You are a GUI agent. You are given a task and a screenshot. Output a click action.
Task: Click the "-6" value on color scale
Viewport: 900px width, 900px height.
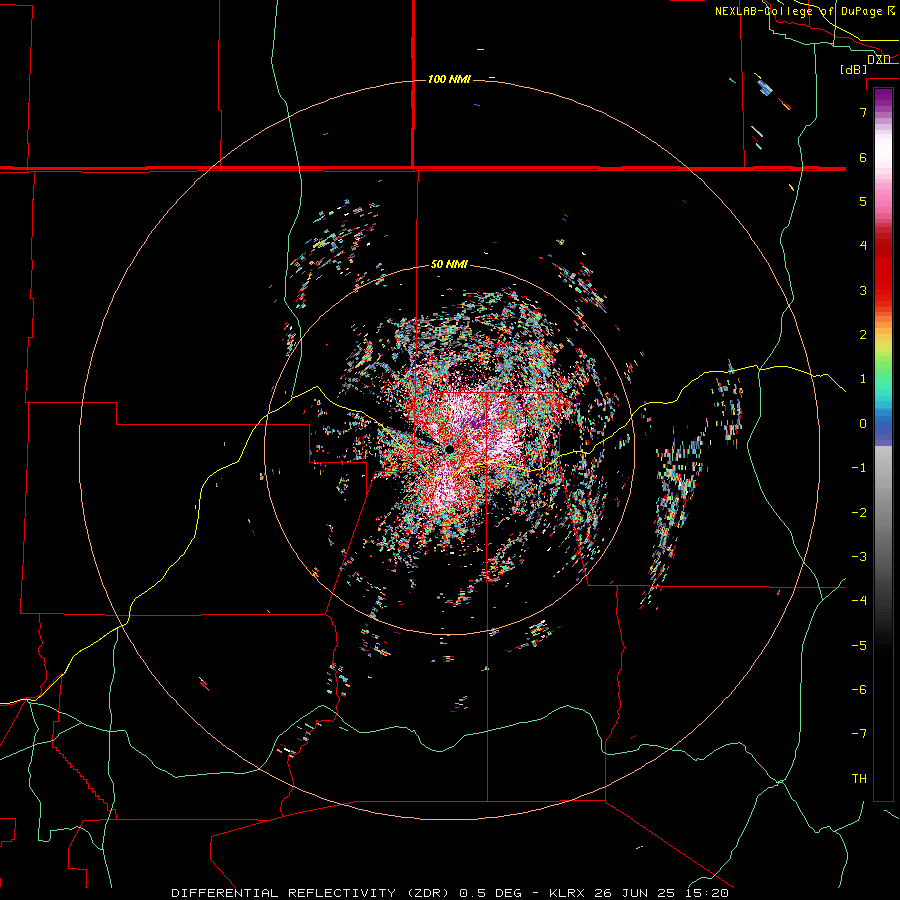[x=859, y=690]
